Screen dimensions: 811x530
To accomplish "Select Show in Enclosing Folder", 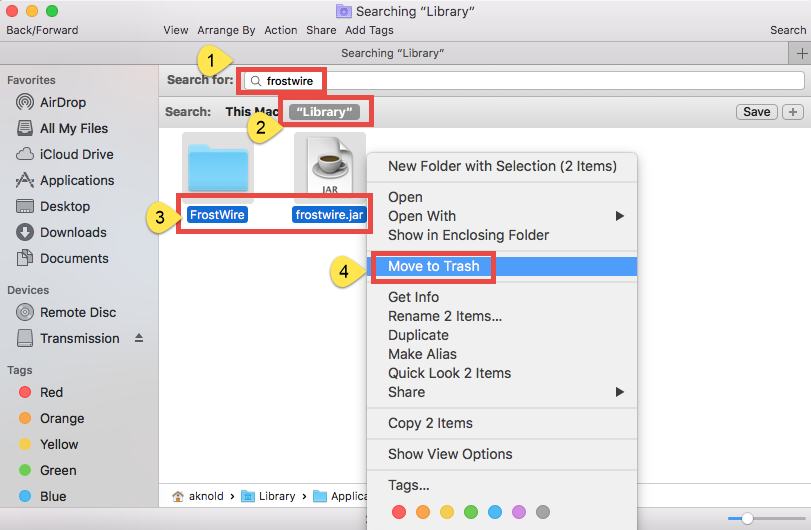I will 502,235.
